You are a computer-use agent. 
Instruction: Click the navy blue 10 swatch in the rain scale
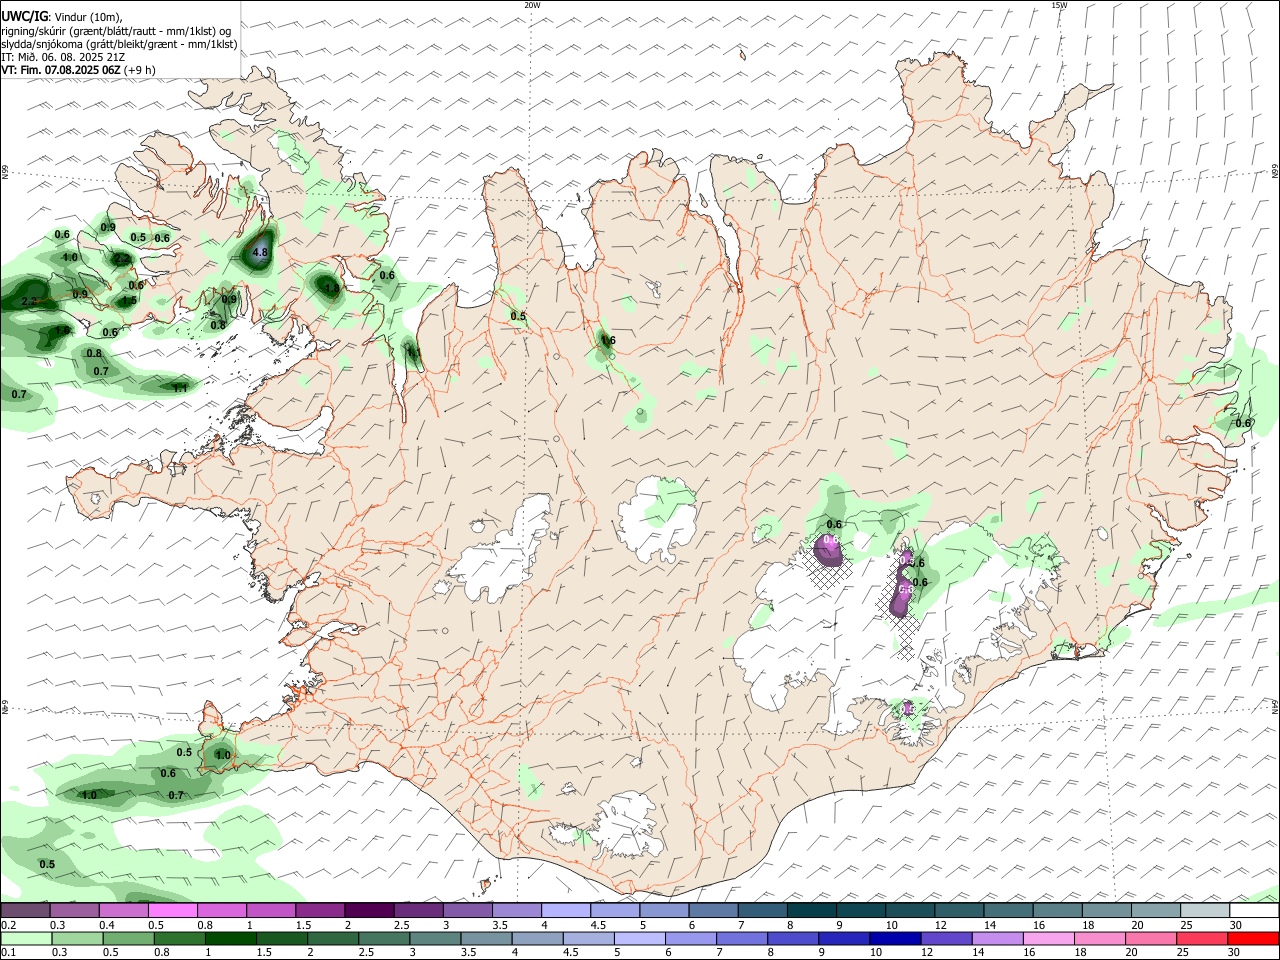(895, 938)
